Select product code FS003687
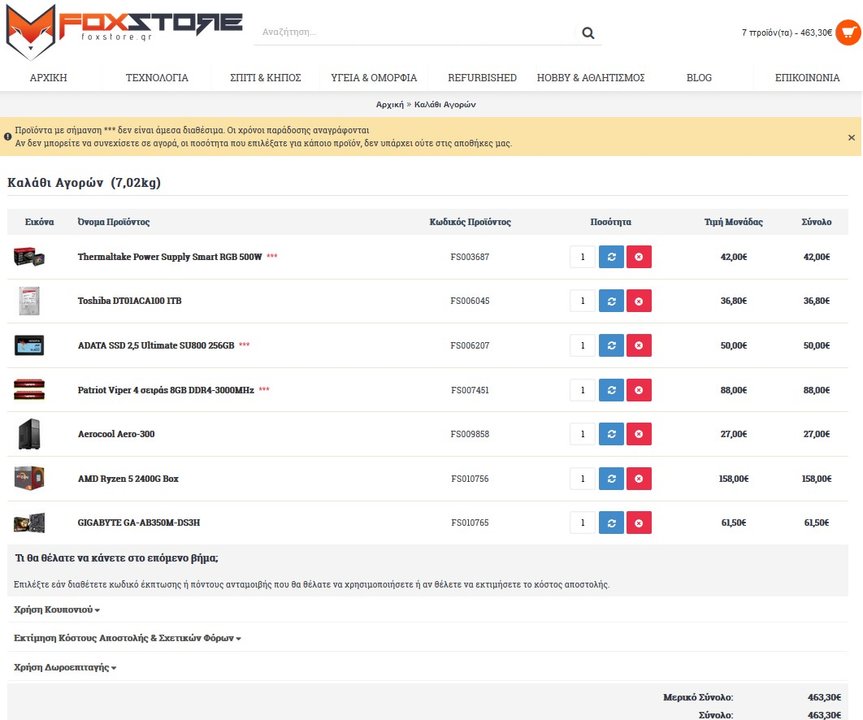863x720 pixels. (469, 257)
